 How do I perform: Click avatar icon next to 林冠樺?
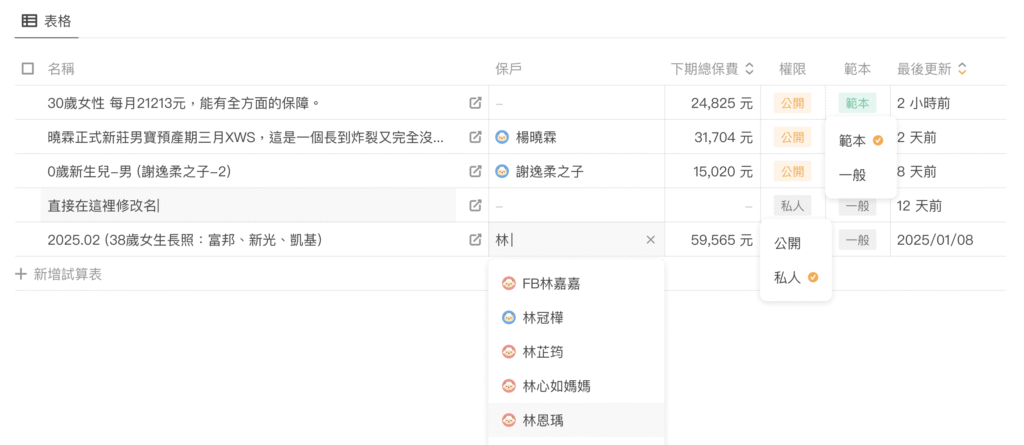(x=509, y=318)
